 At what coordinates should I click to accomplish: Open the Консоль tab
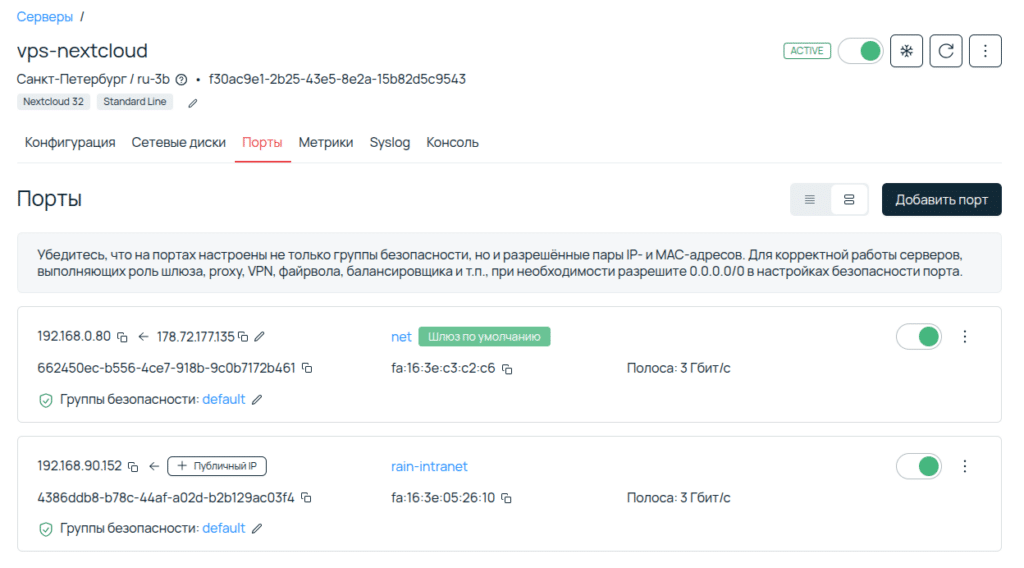452,142
